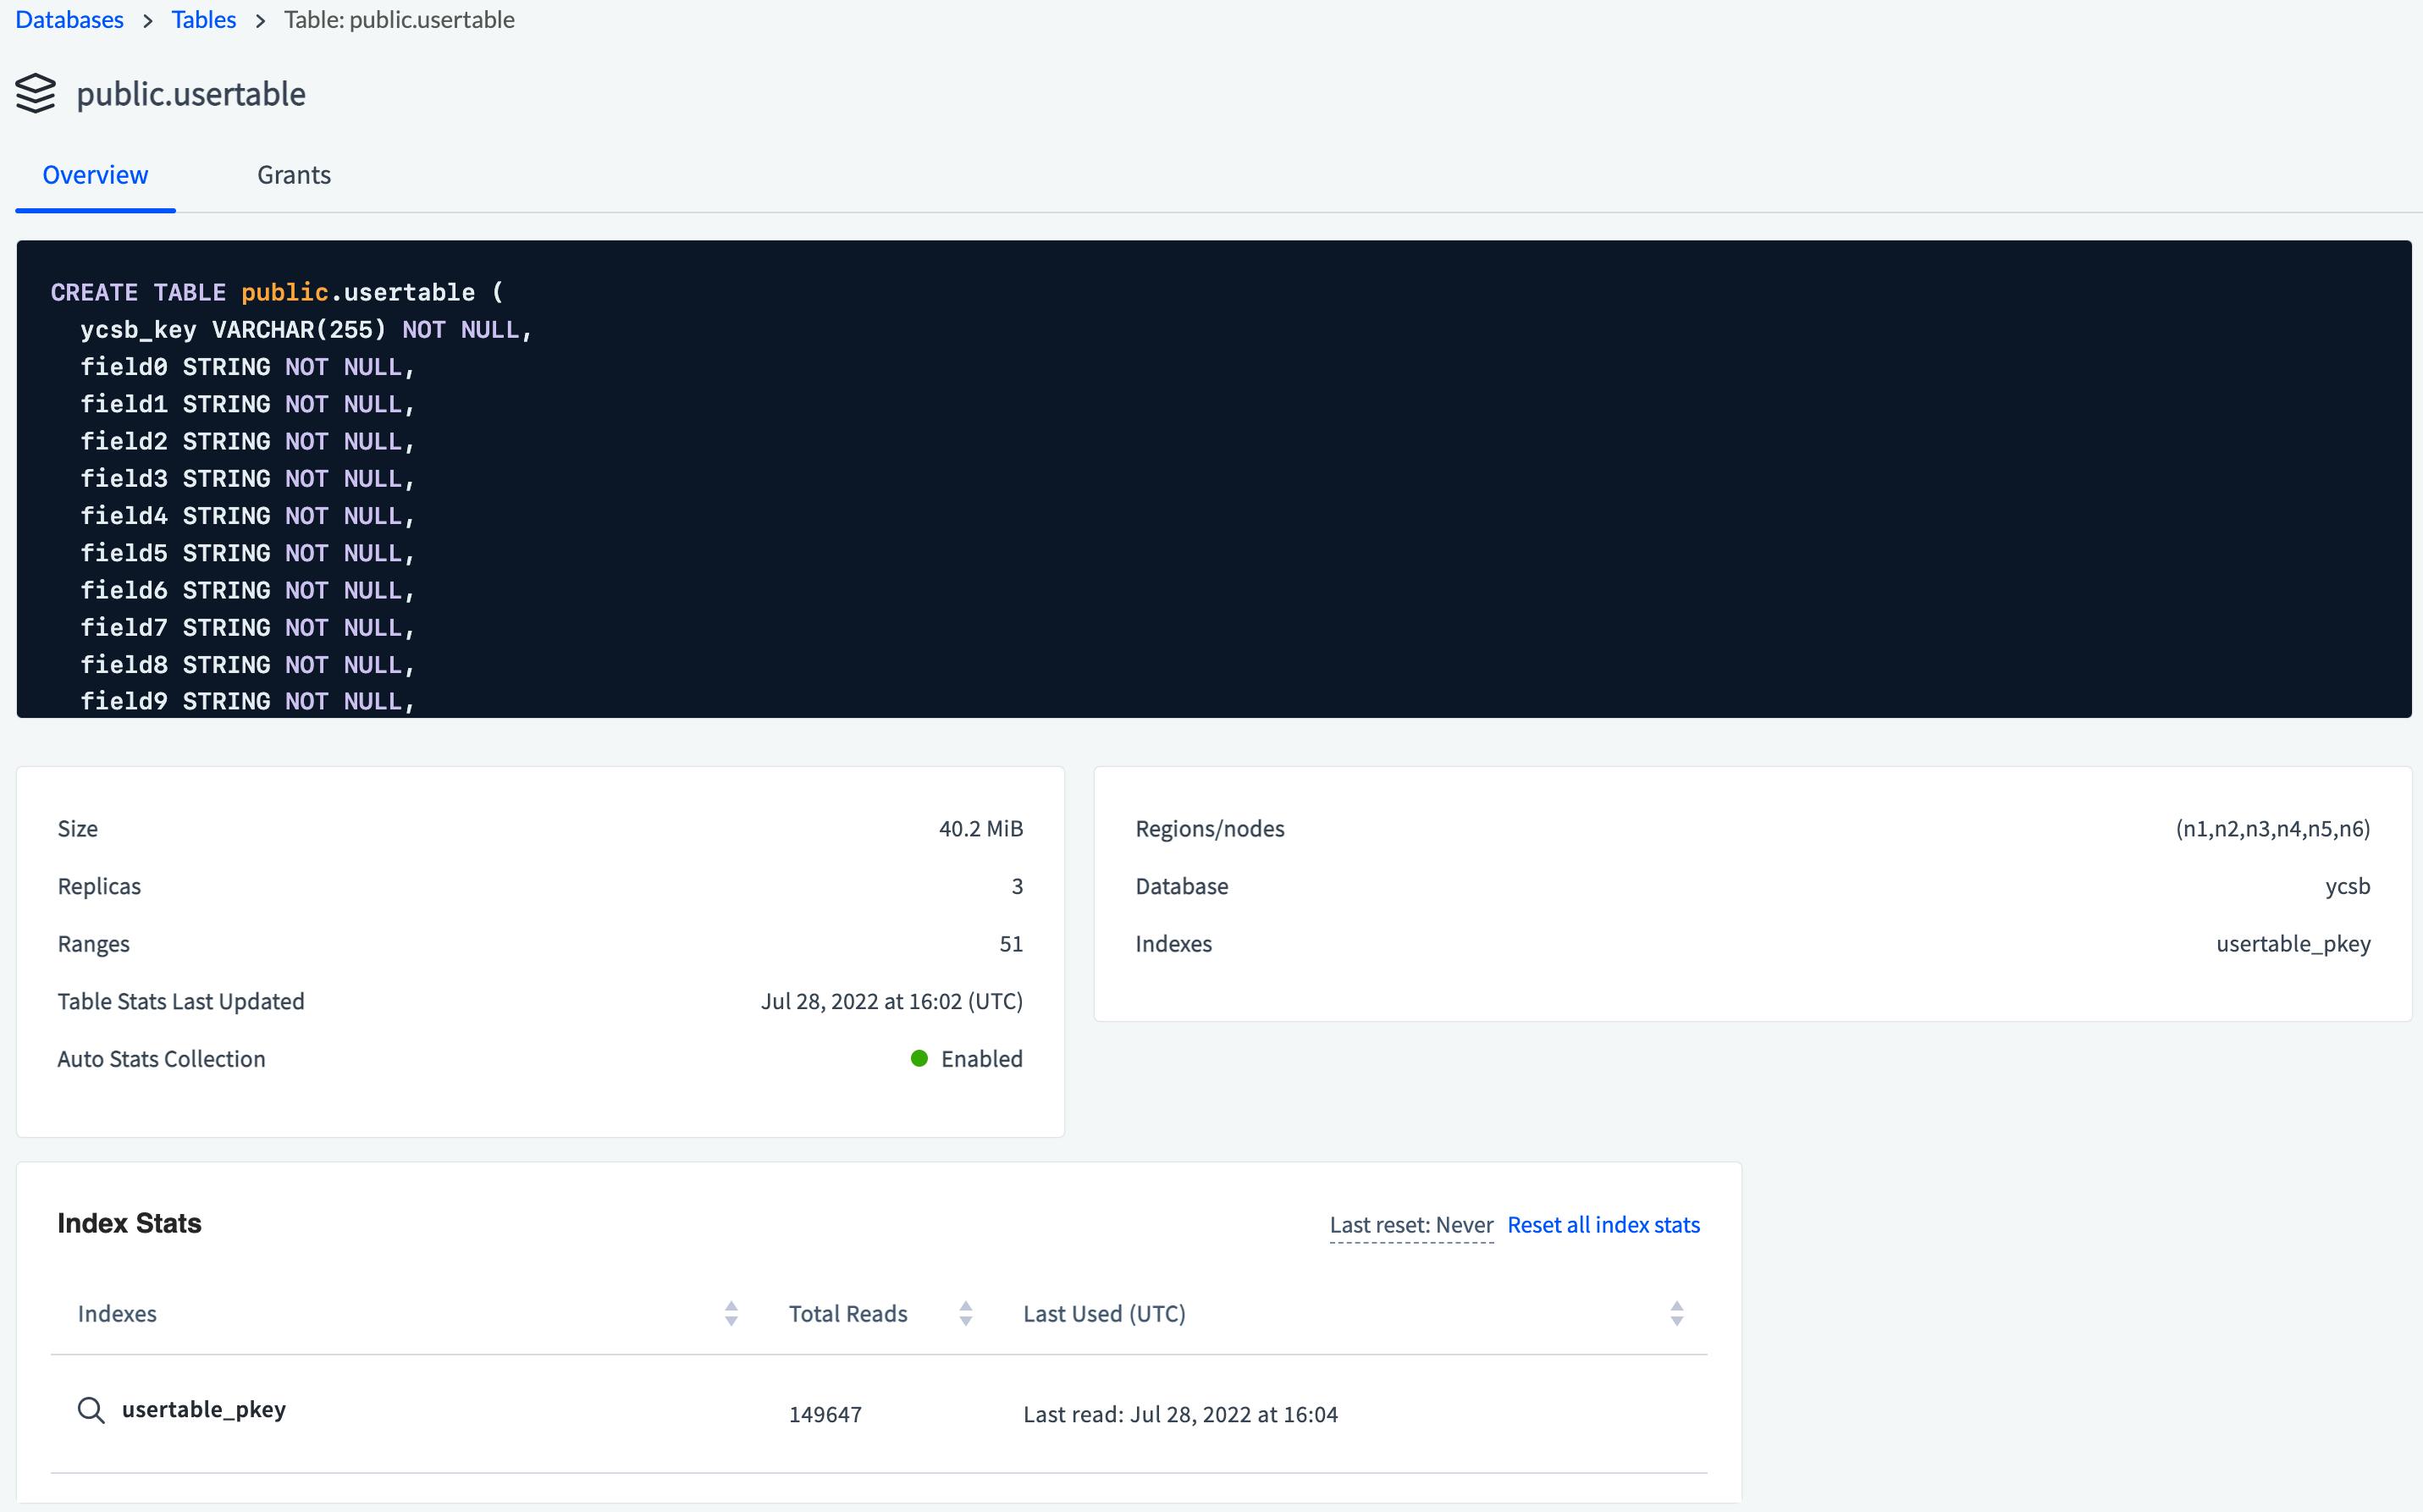Viewport: 2423px width, 1512px height.
Task: Sort by the Last Used (UTC) column arrows
Action: pos(1677,1313)
